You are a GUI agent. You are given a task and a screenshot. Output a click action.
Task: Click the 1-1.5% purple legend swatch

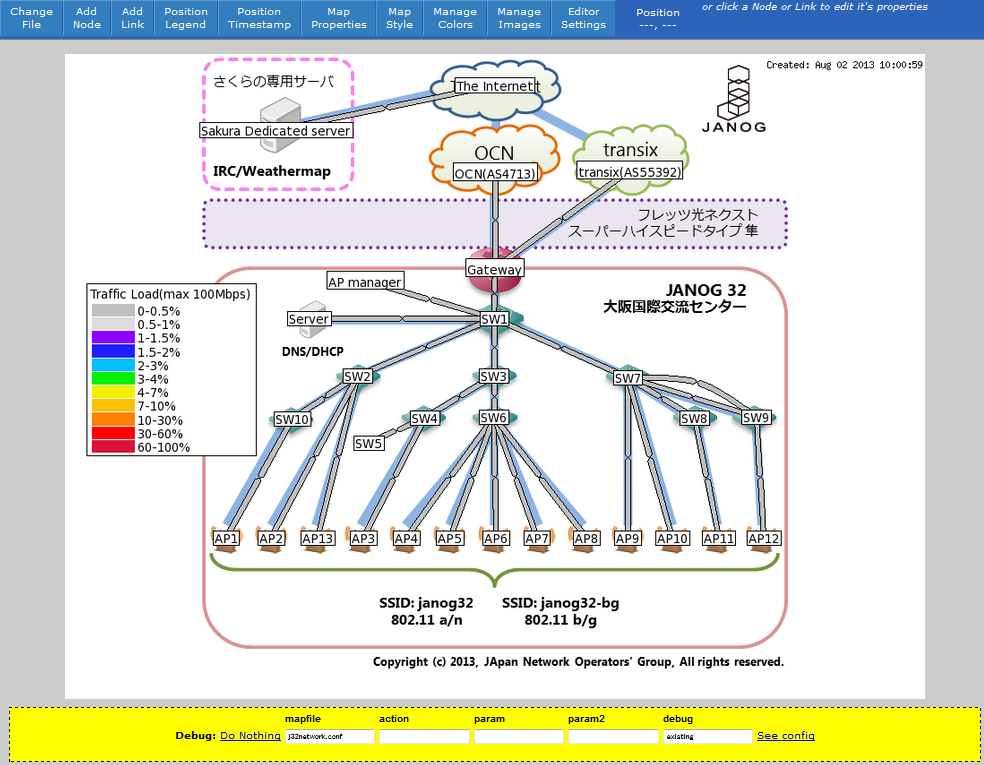[113, 338]
